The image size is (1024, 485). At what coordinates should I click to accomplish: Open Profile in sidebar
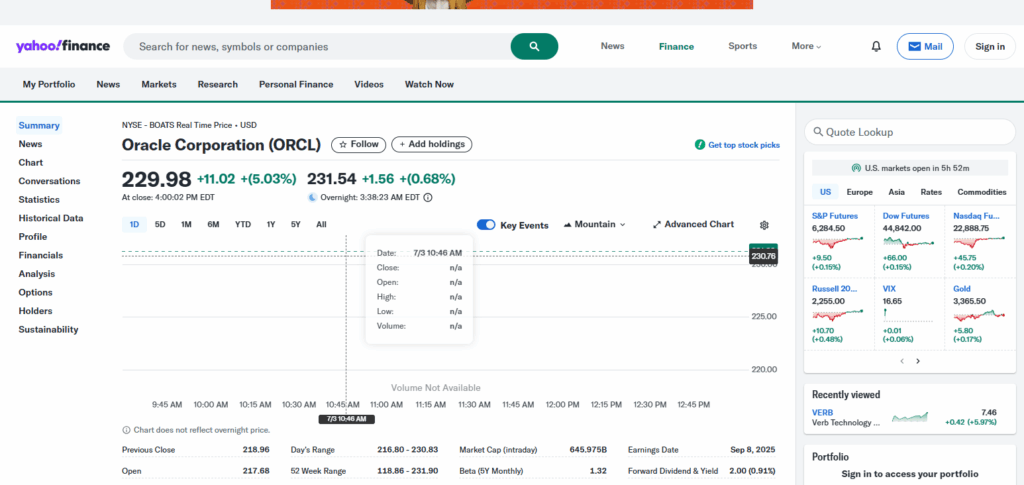(x=33, y=236)
